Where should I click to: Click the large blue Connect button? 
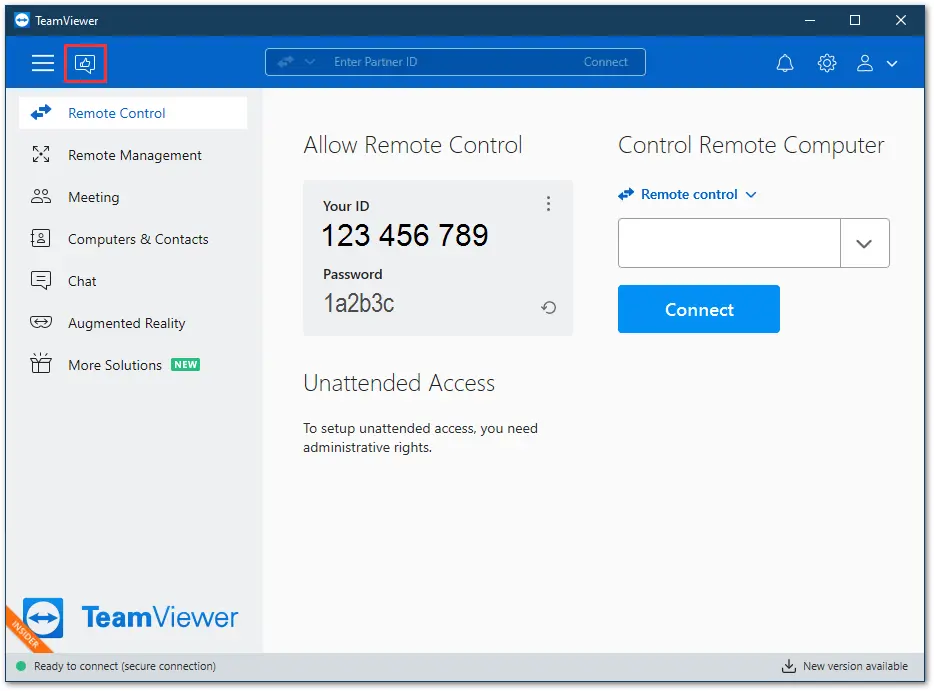pyautogui.click(x=698, y=309)
